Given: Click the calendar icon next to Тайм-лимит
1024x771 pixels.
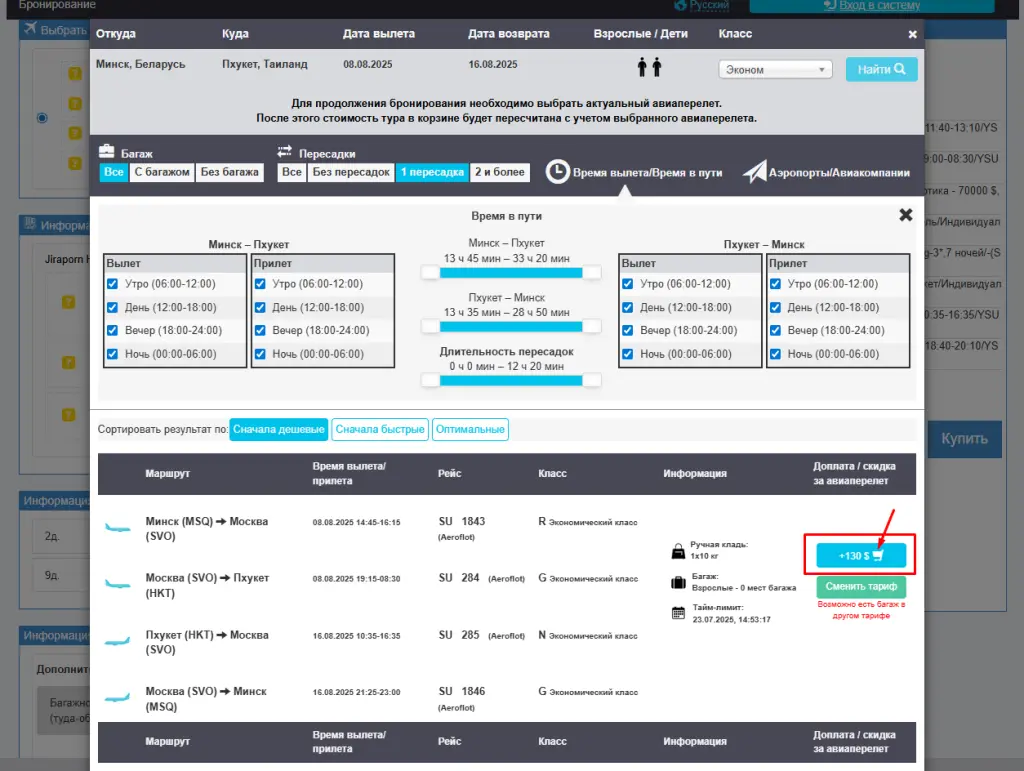Looking at the screenshot, I should coord(678,613).
